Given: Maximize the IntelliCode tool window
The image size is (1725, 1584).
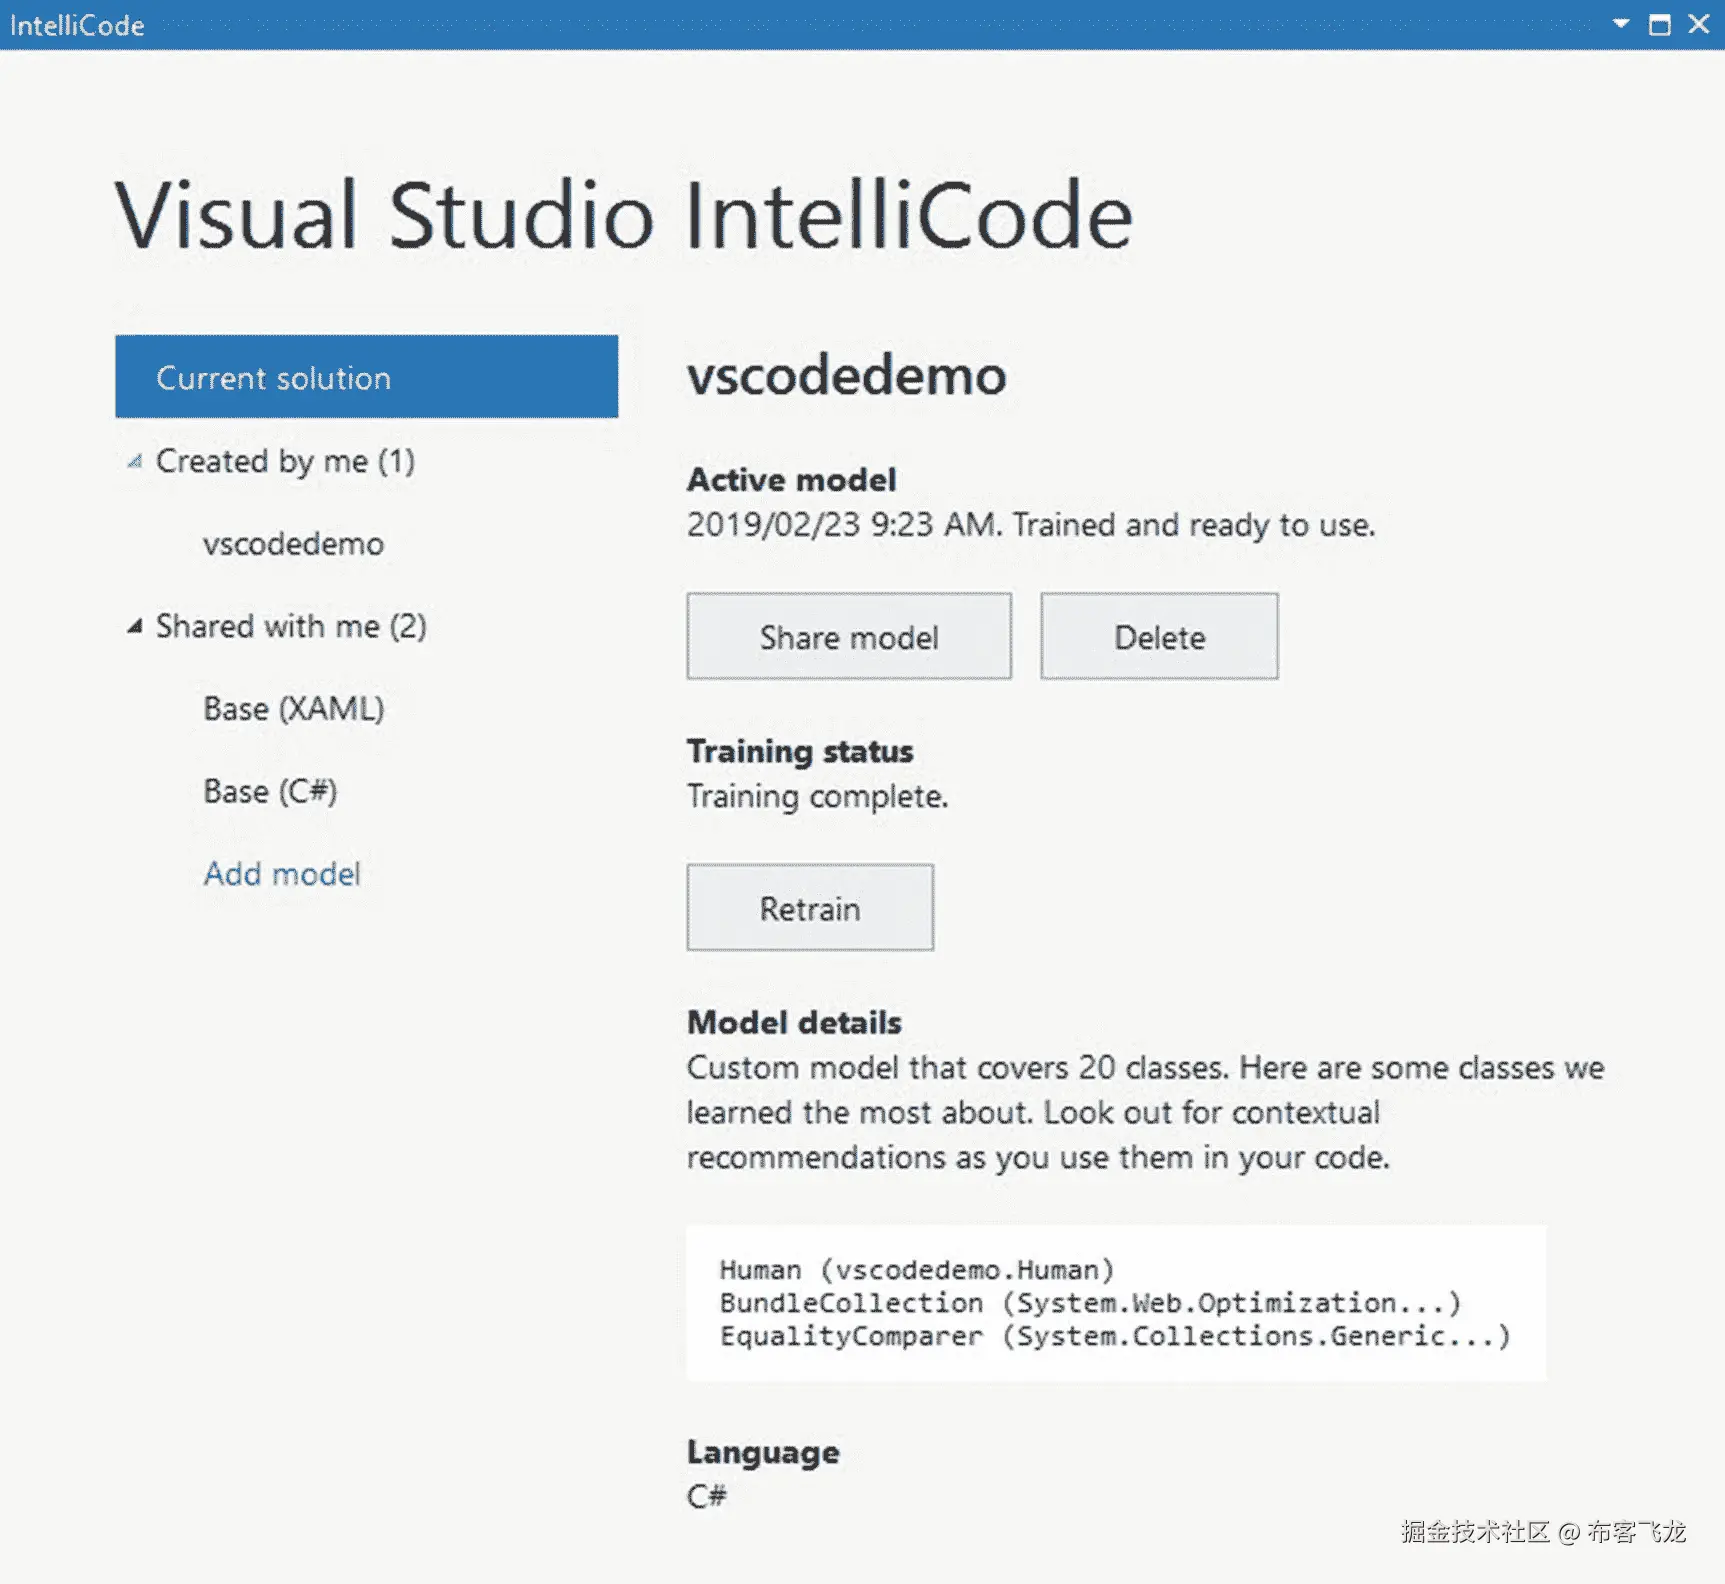Looking at the screenshot, I should coord(1660,24).
